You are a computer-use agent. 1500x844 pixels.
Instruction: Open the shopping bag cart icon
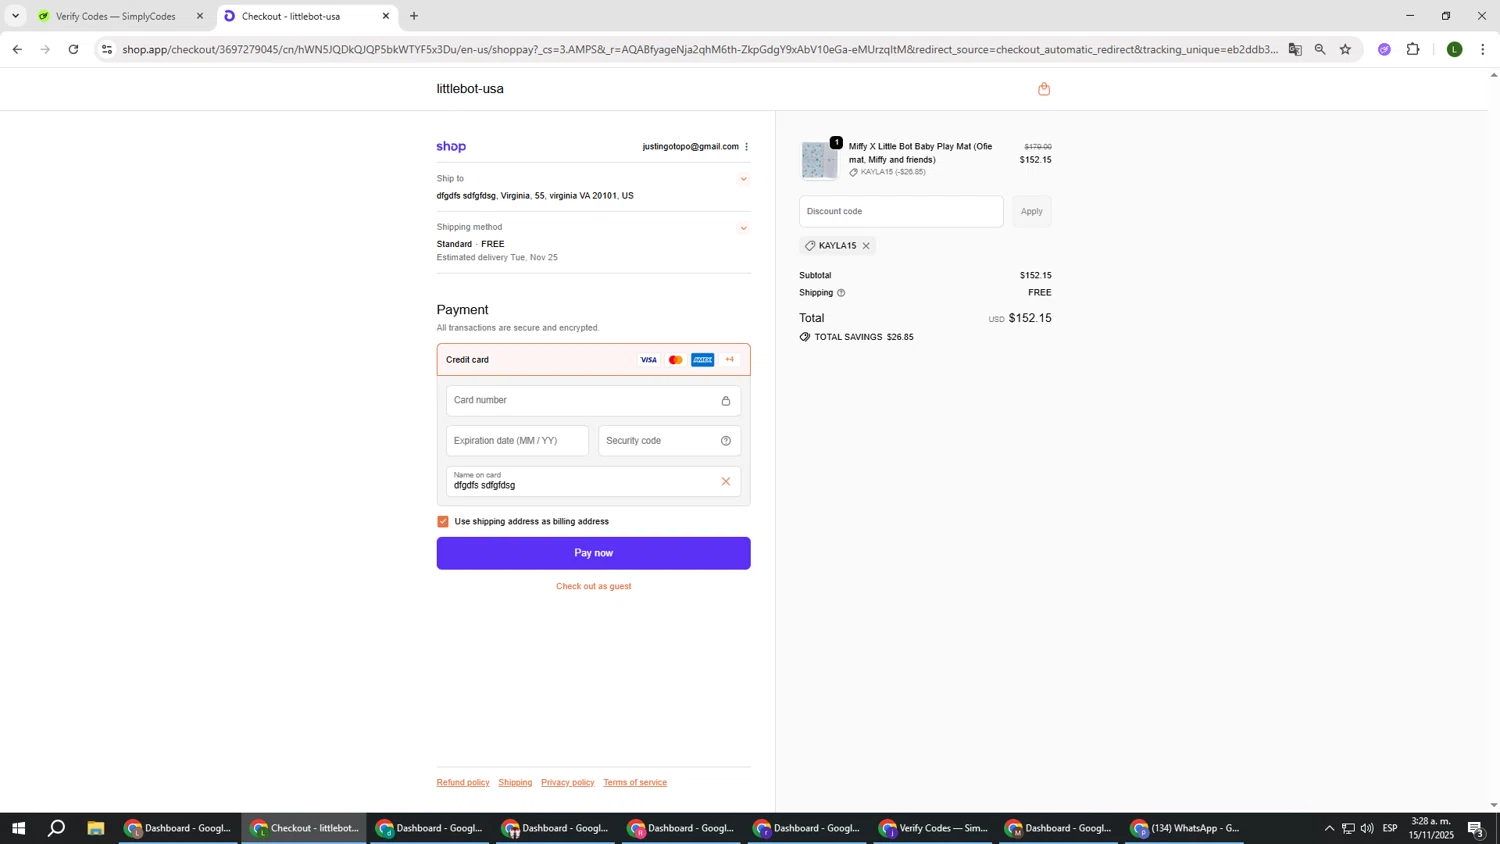(x=1044, y=89)
